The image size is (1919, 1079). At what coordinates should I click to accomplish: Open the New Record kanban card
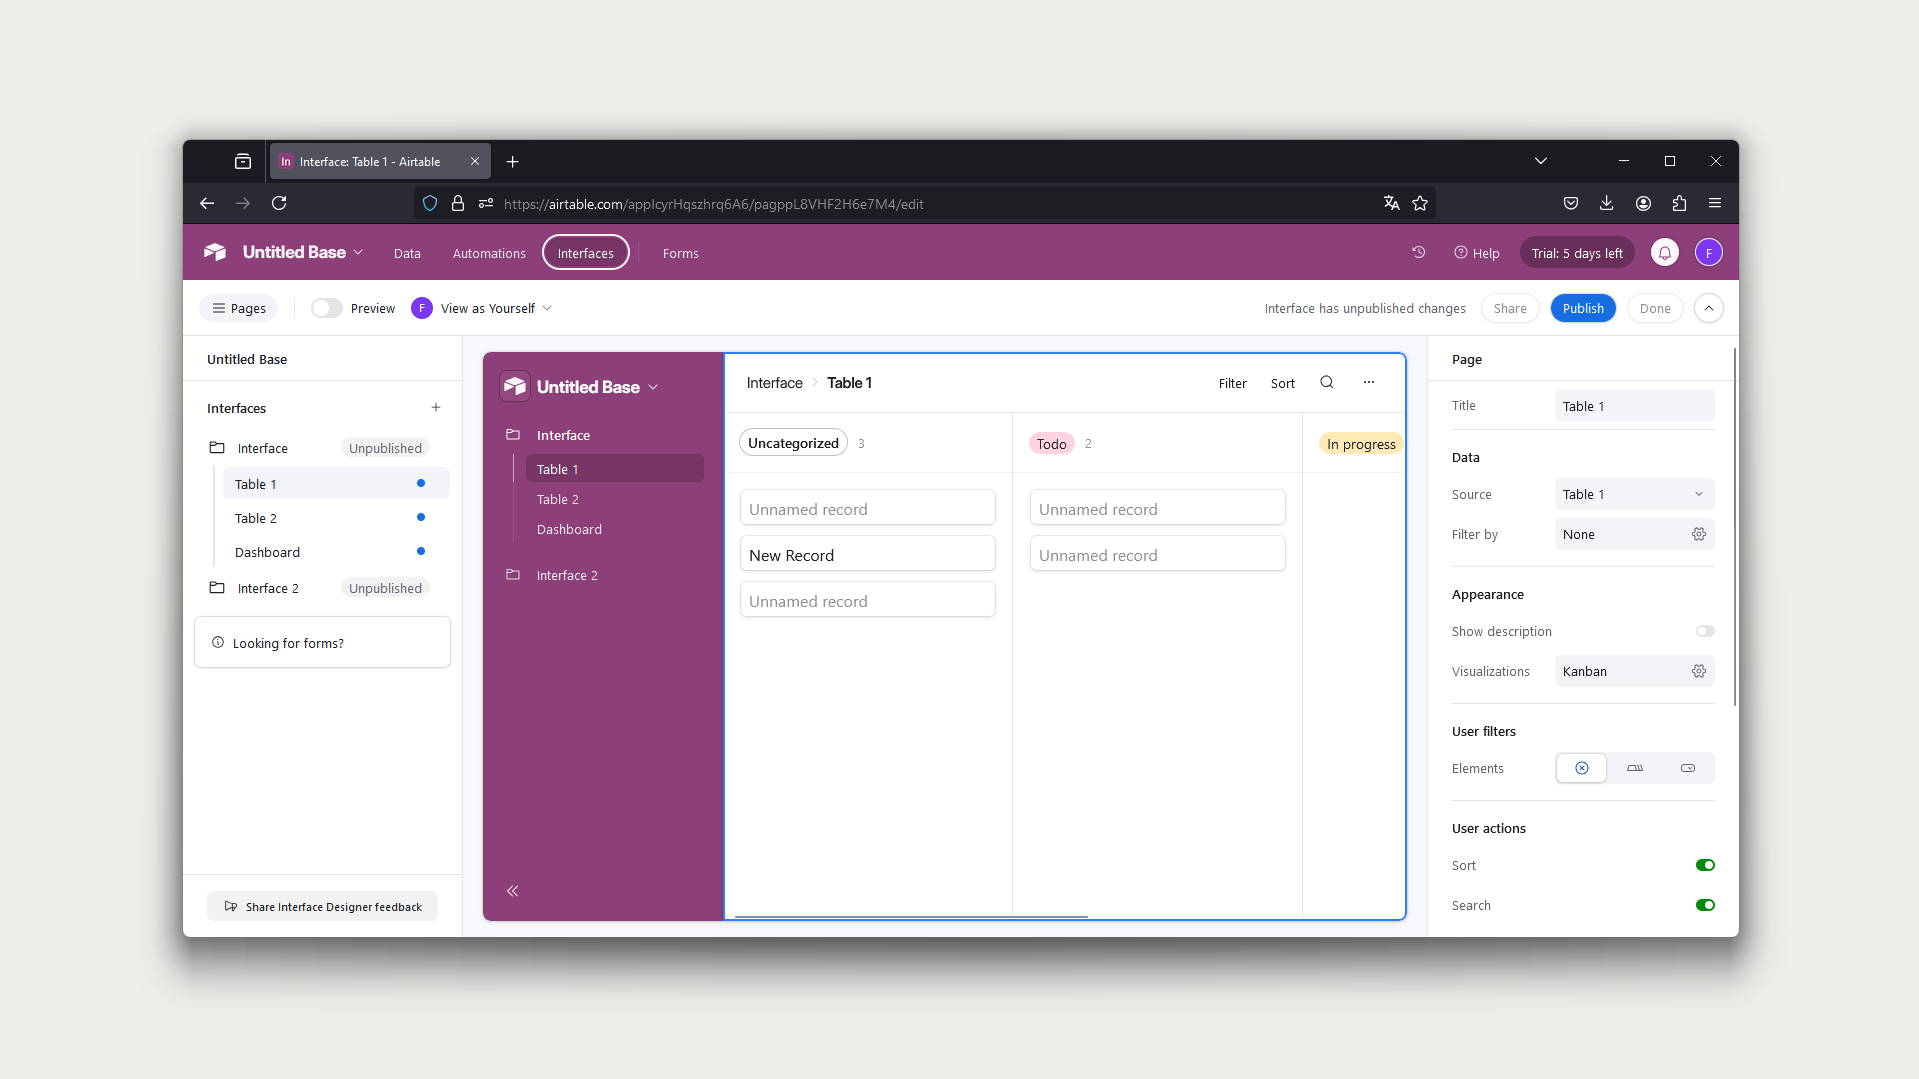click(x=867, y=555)
